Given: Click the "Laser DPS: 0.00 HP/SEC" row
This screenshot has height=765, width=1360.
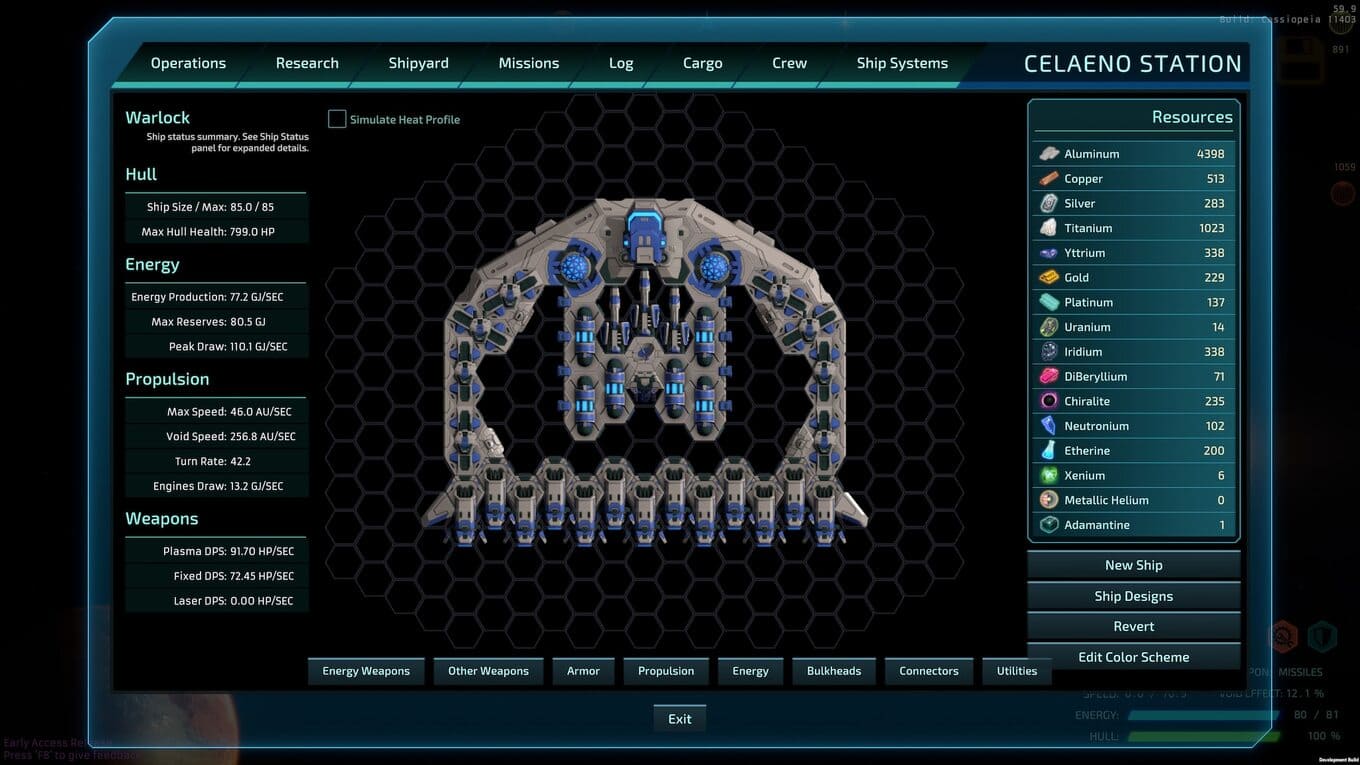Looking at the screenshot, I should pos(216,601).
